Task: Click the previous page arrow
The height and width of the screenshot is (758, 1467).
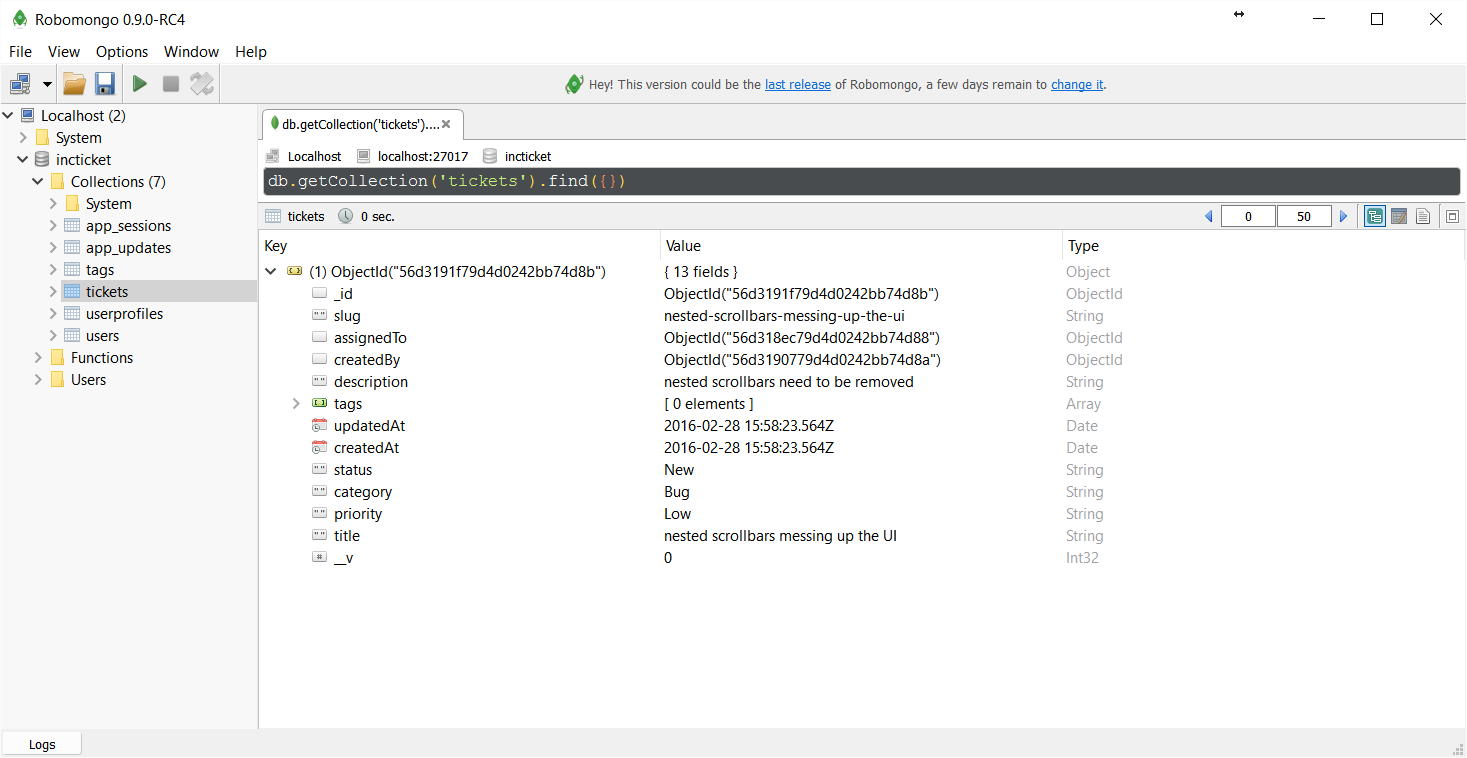Action: click(1209, 215)
